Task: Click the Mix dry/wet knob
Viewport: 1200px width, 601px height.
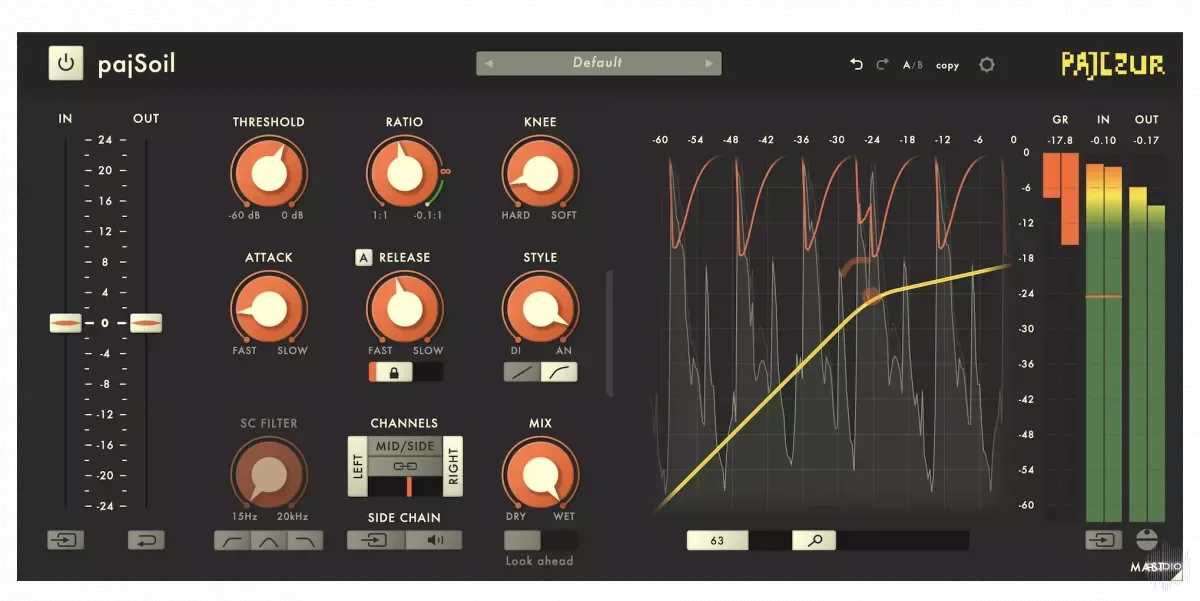Action: [x=539, y=474]
